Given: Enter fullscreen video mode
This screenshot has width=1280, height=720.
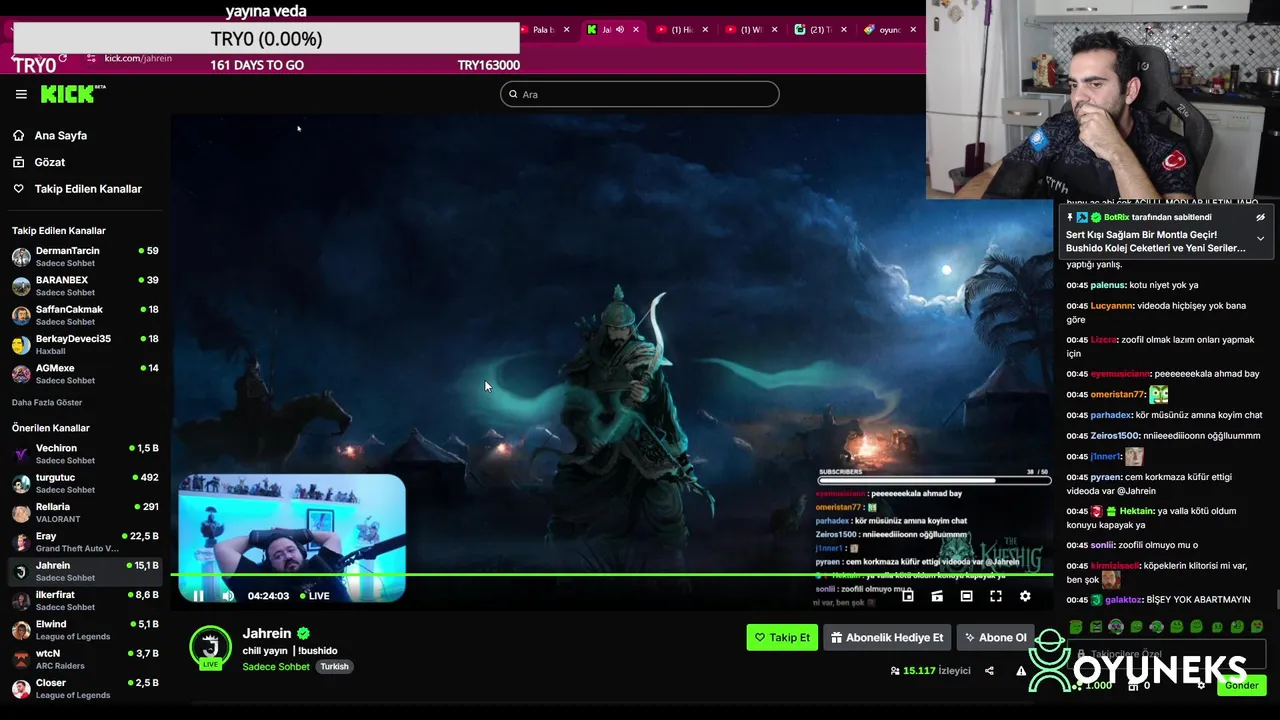Looking at the screenshot, I should click(x=996, y=596).
